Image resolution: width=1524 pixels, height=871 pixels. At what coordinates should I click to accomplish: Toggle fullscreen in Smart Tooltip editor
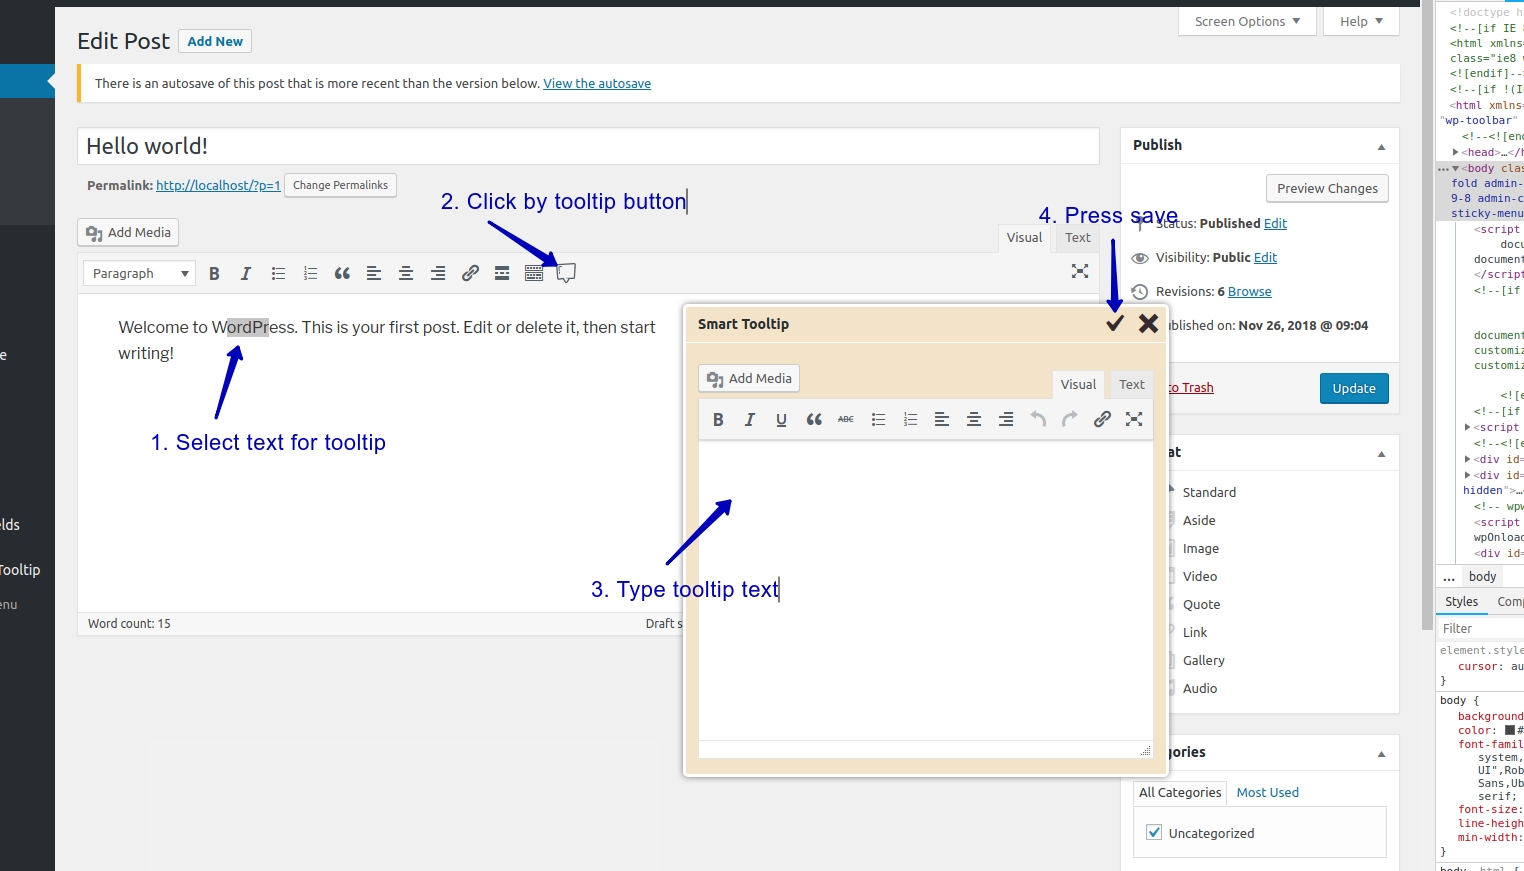[x=1134, y=419]
